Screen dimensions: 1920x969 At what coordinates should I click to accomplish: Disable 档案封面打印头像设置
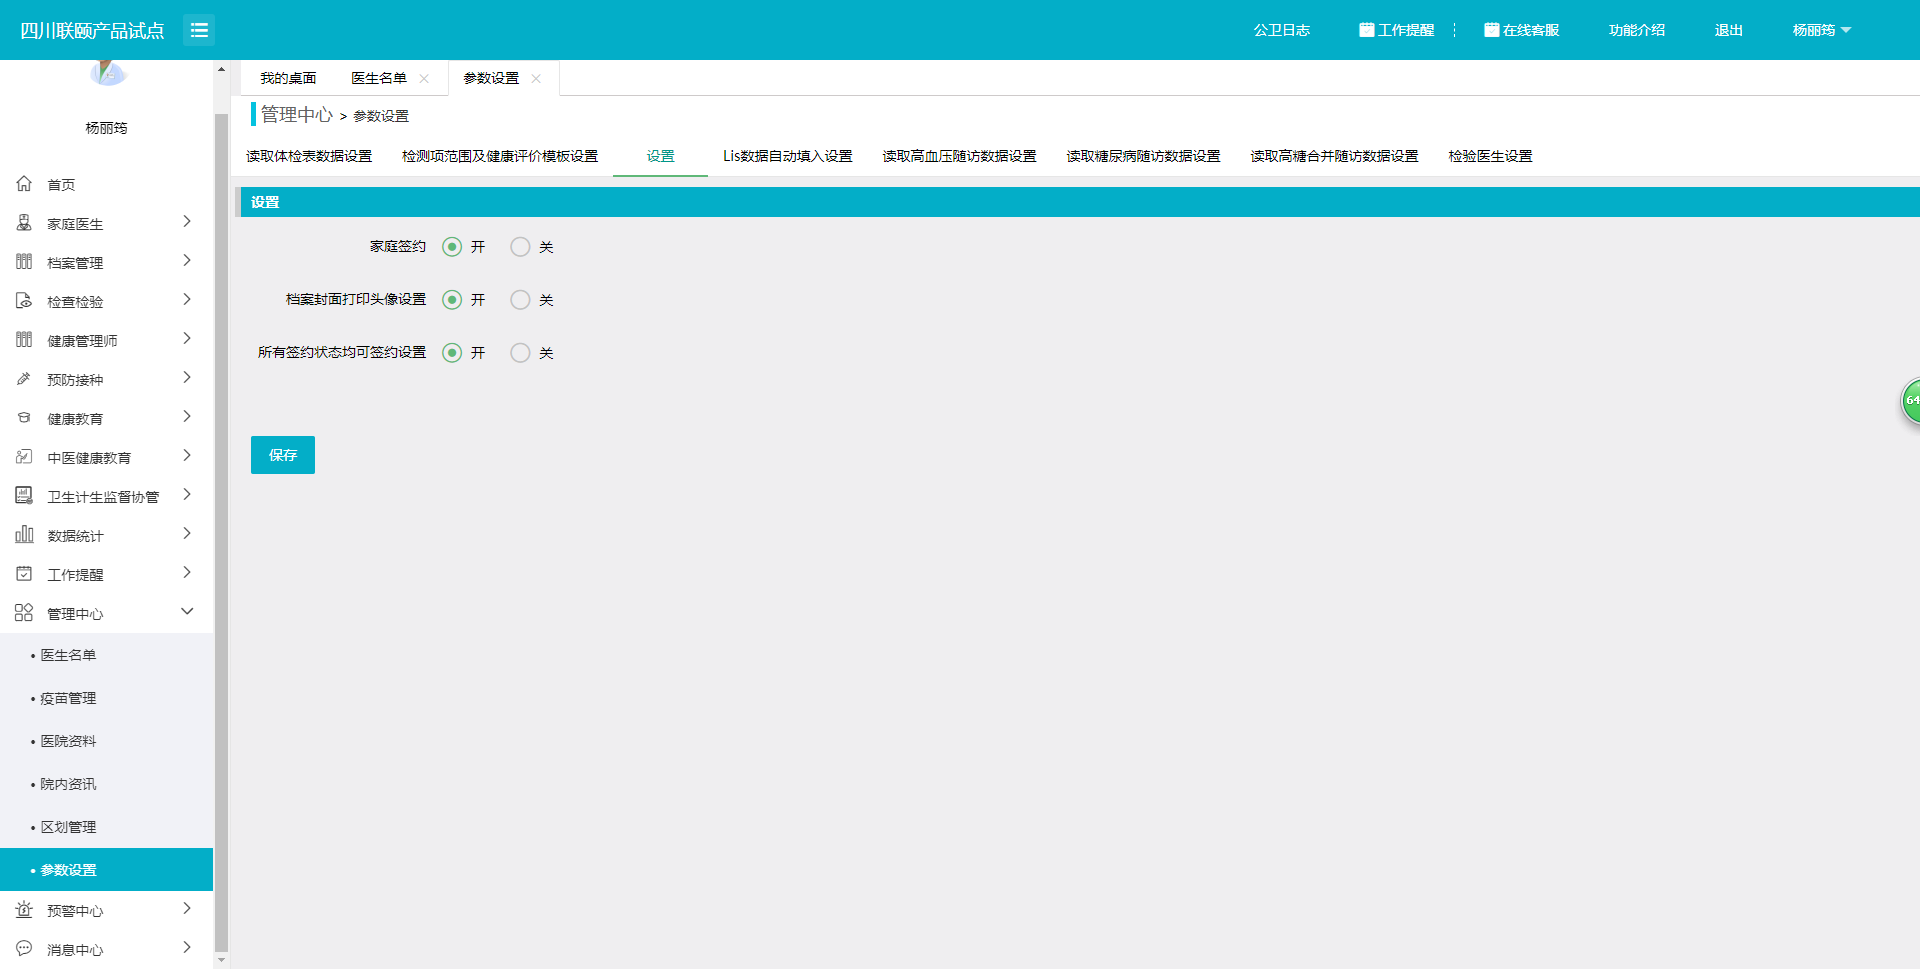pos(520,300)
